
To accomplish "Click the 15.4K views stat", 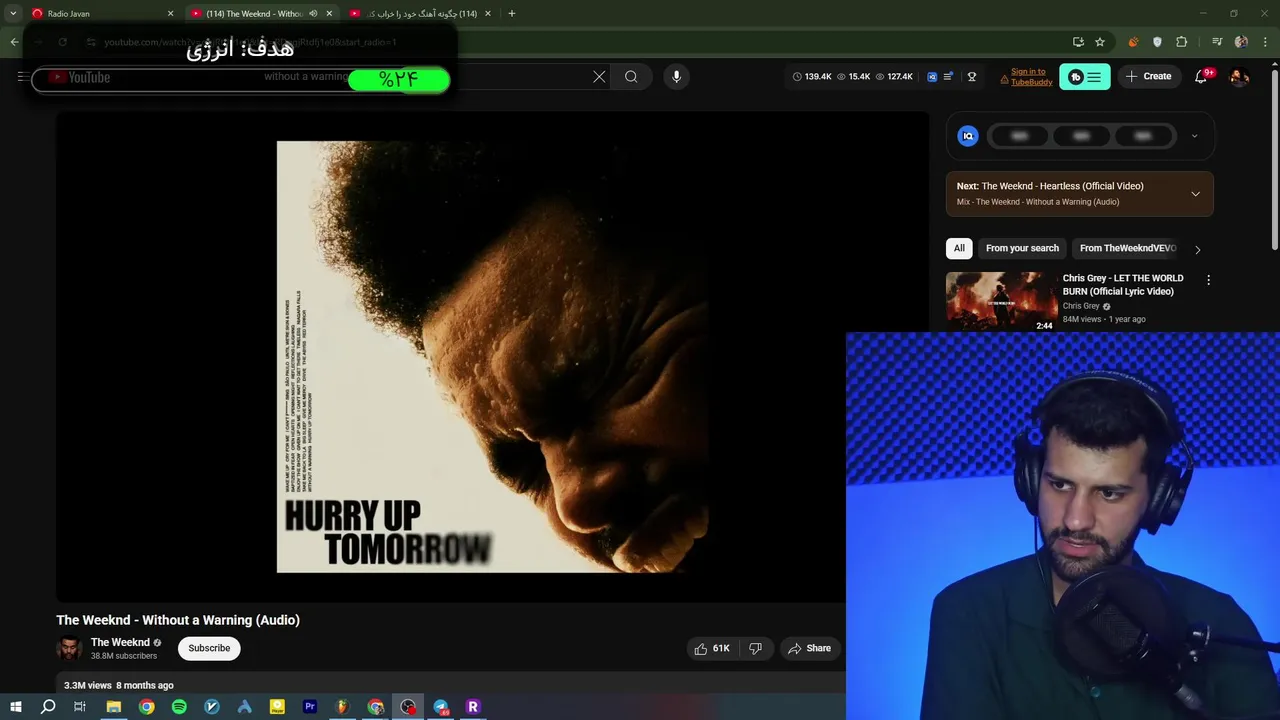I will pos(853,77).
